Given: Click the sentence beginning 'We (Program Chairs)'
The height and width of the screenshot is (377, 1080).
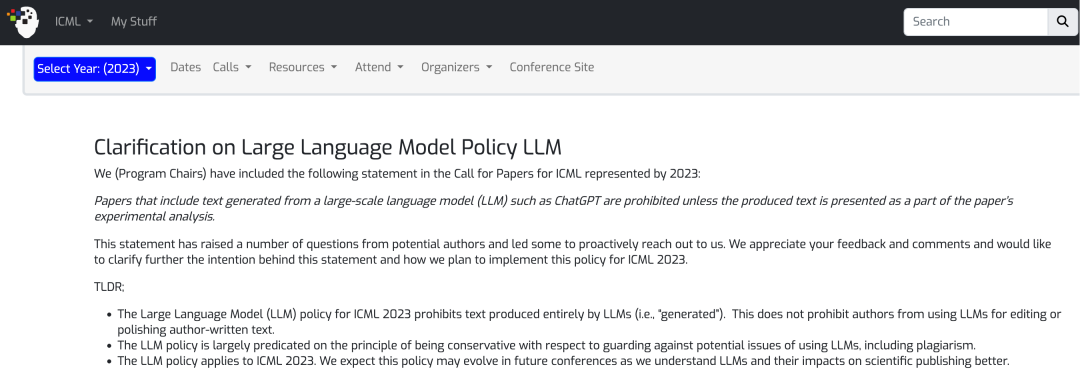Looking at the screenshot, I should click(x=397, y=174).
